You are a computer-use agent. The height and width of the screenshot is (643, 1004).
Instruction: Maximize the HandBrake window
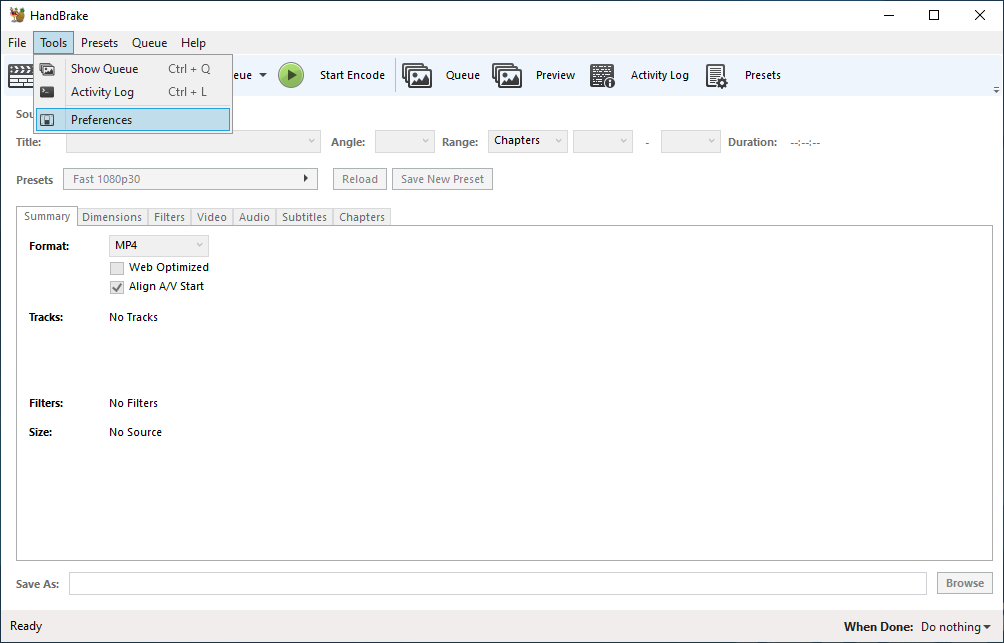(934, 15)
